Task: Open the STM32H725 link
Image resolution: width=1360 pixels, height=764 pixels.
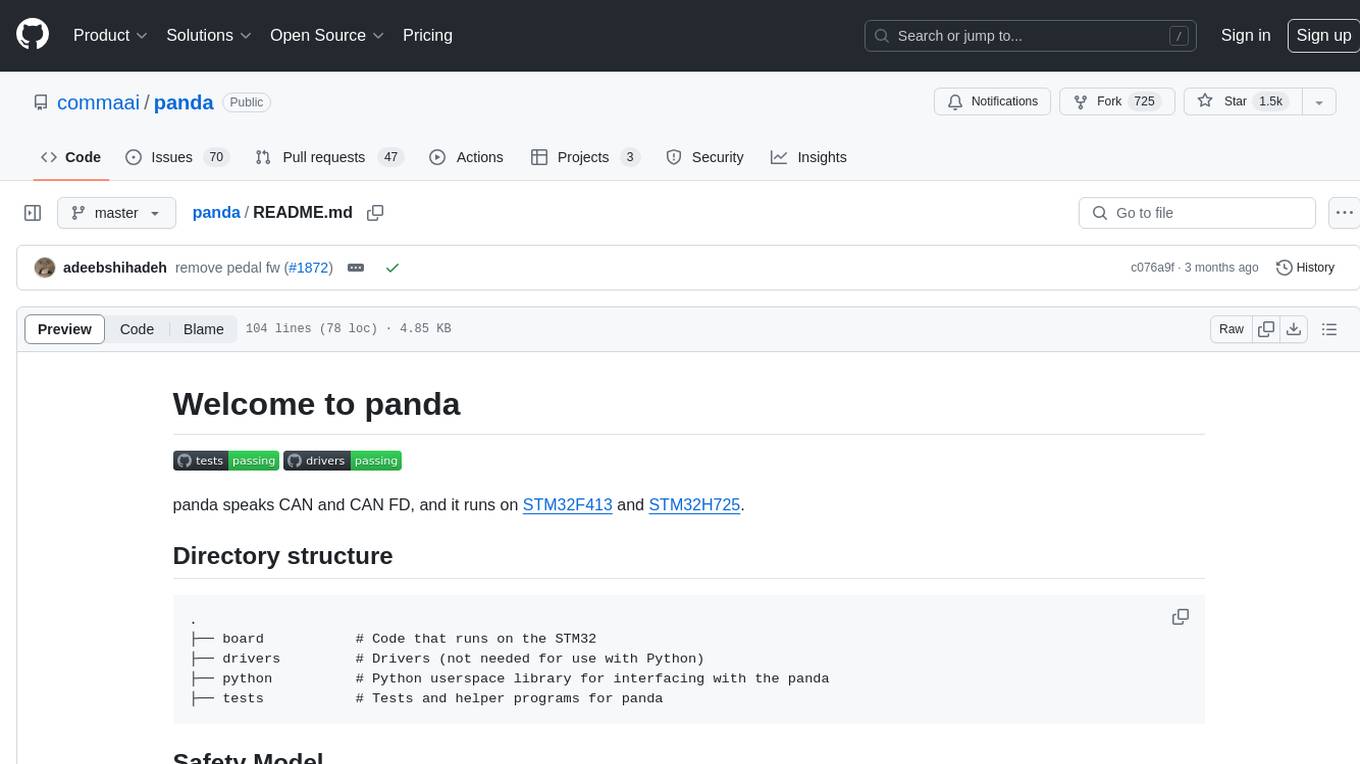Action: point(694,505)
